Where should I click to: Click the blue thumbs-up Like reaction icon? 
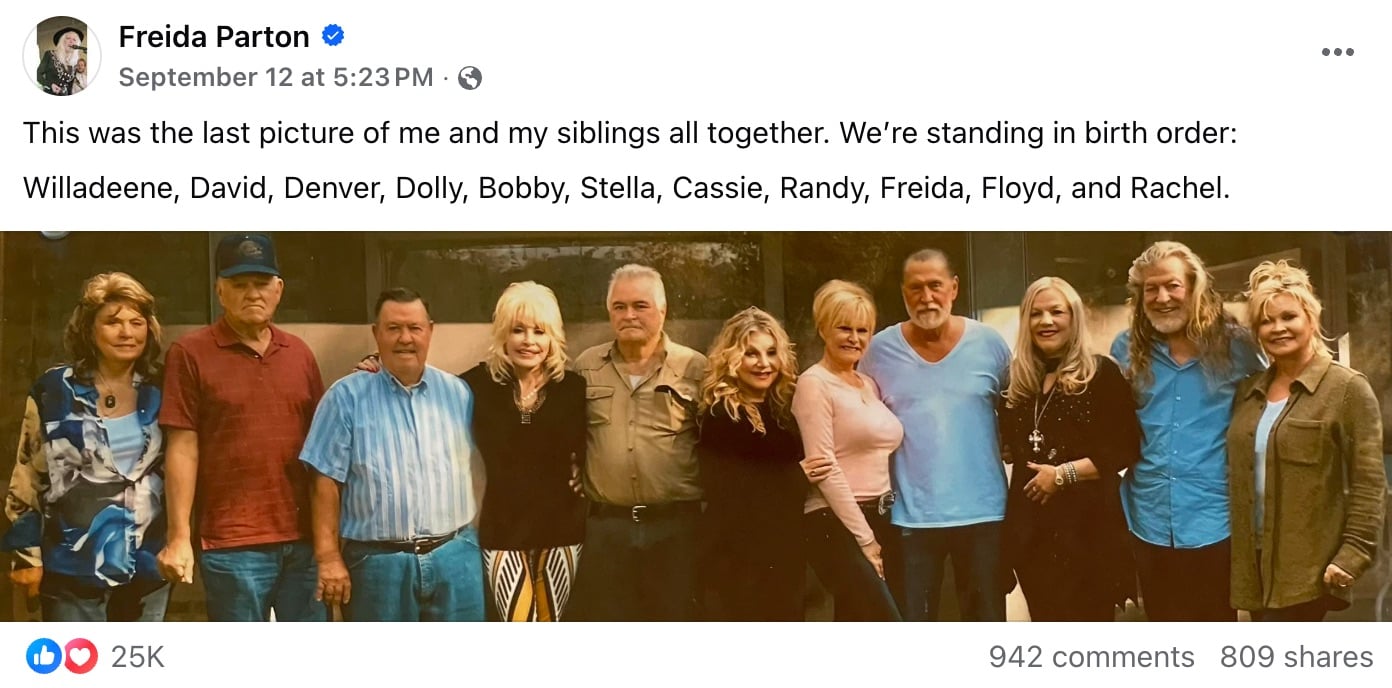pyautogui.click(x=43, y=656)
